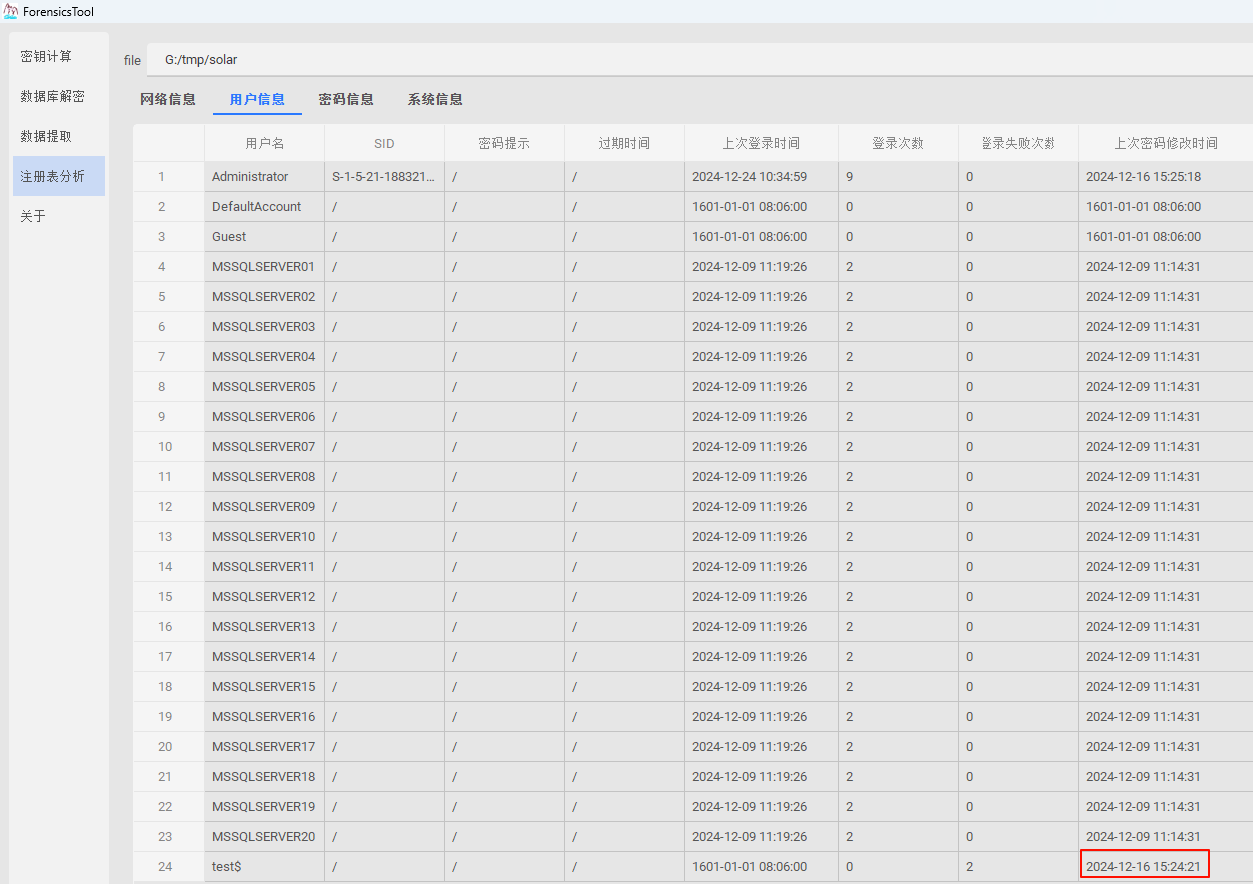This screenshot has height=884, width=1253.
Task: Open the 密钥计算 sidebar section
Action: point(58,56)
